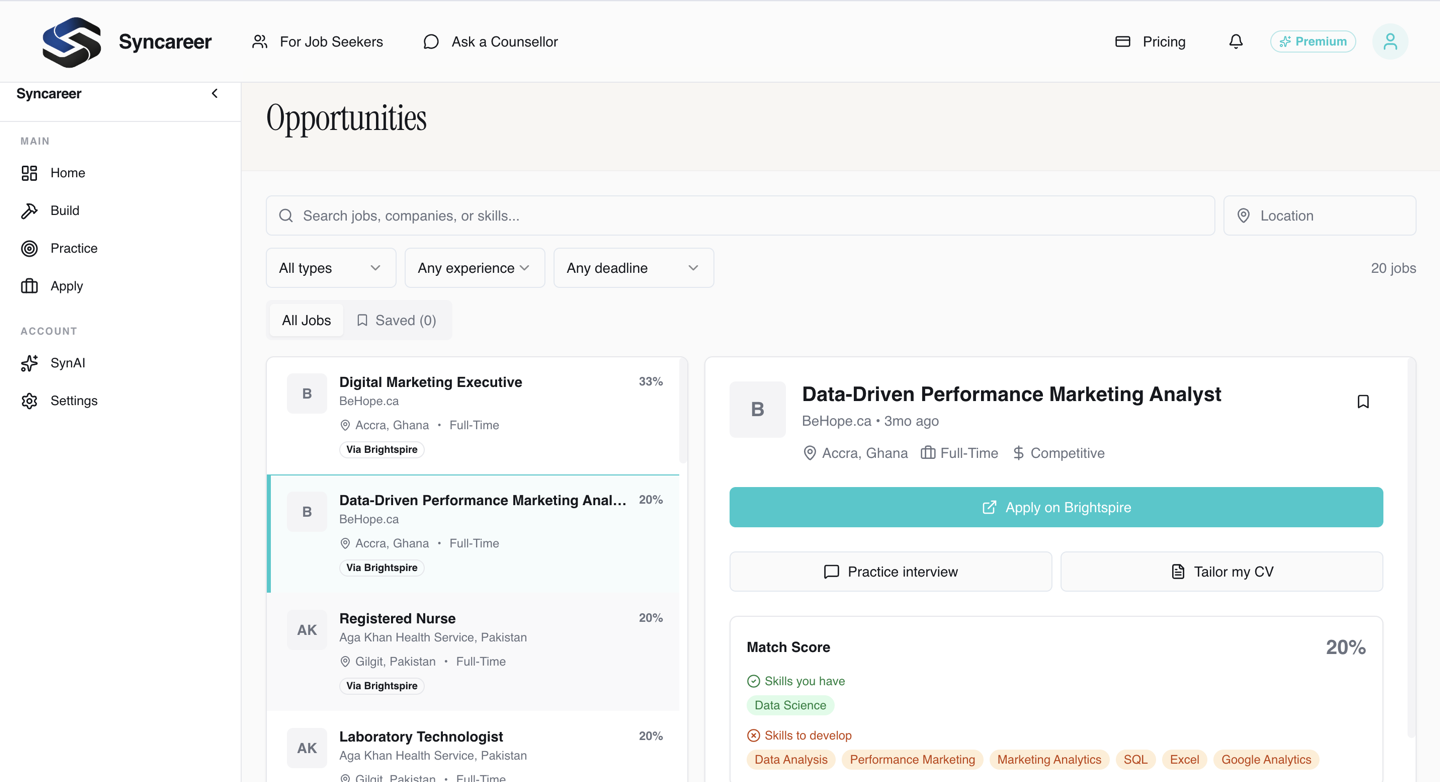Select the Digital Marketing Executive job
This screenshot has height=782, width=1440.
click(x=473, y=416)
